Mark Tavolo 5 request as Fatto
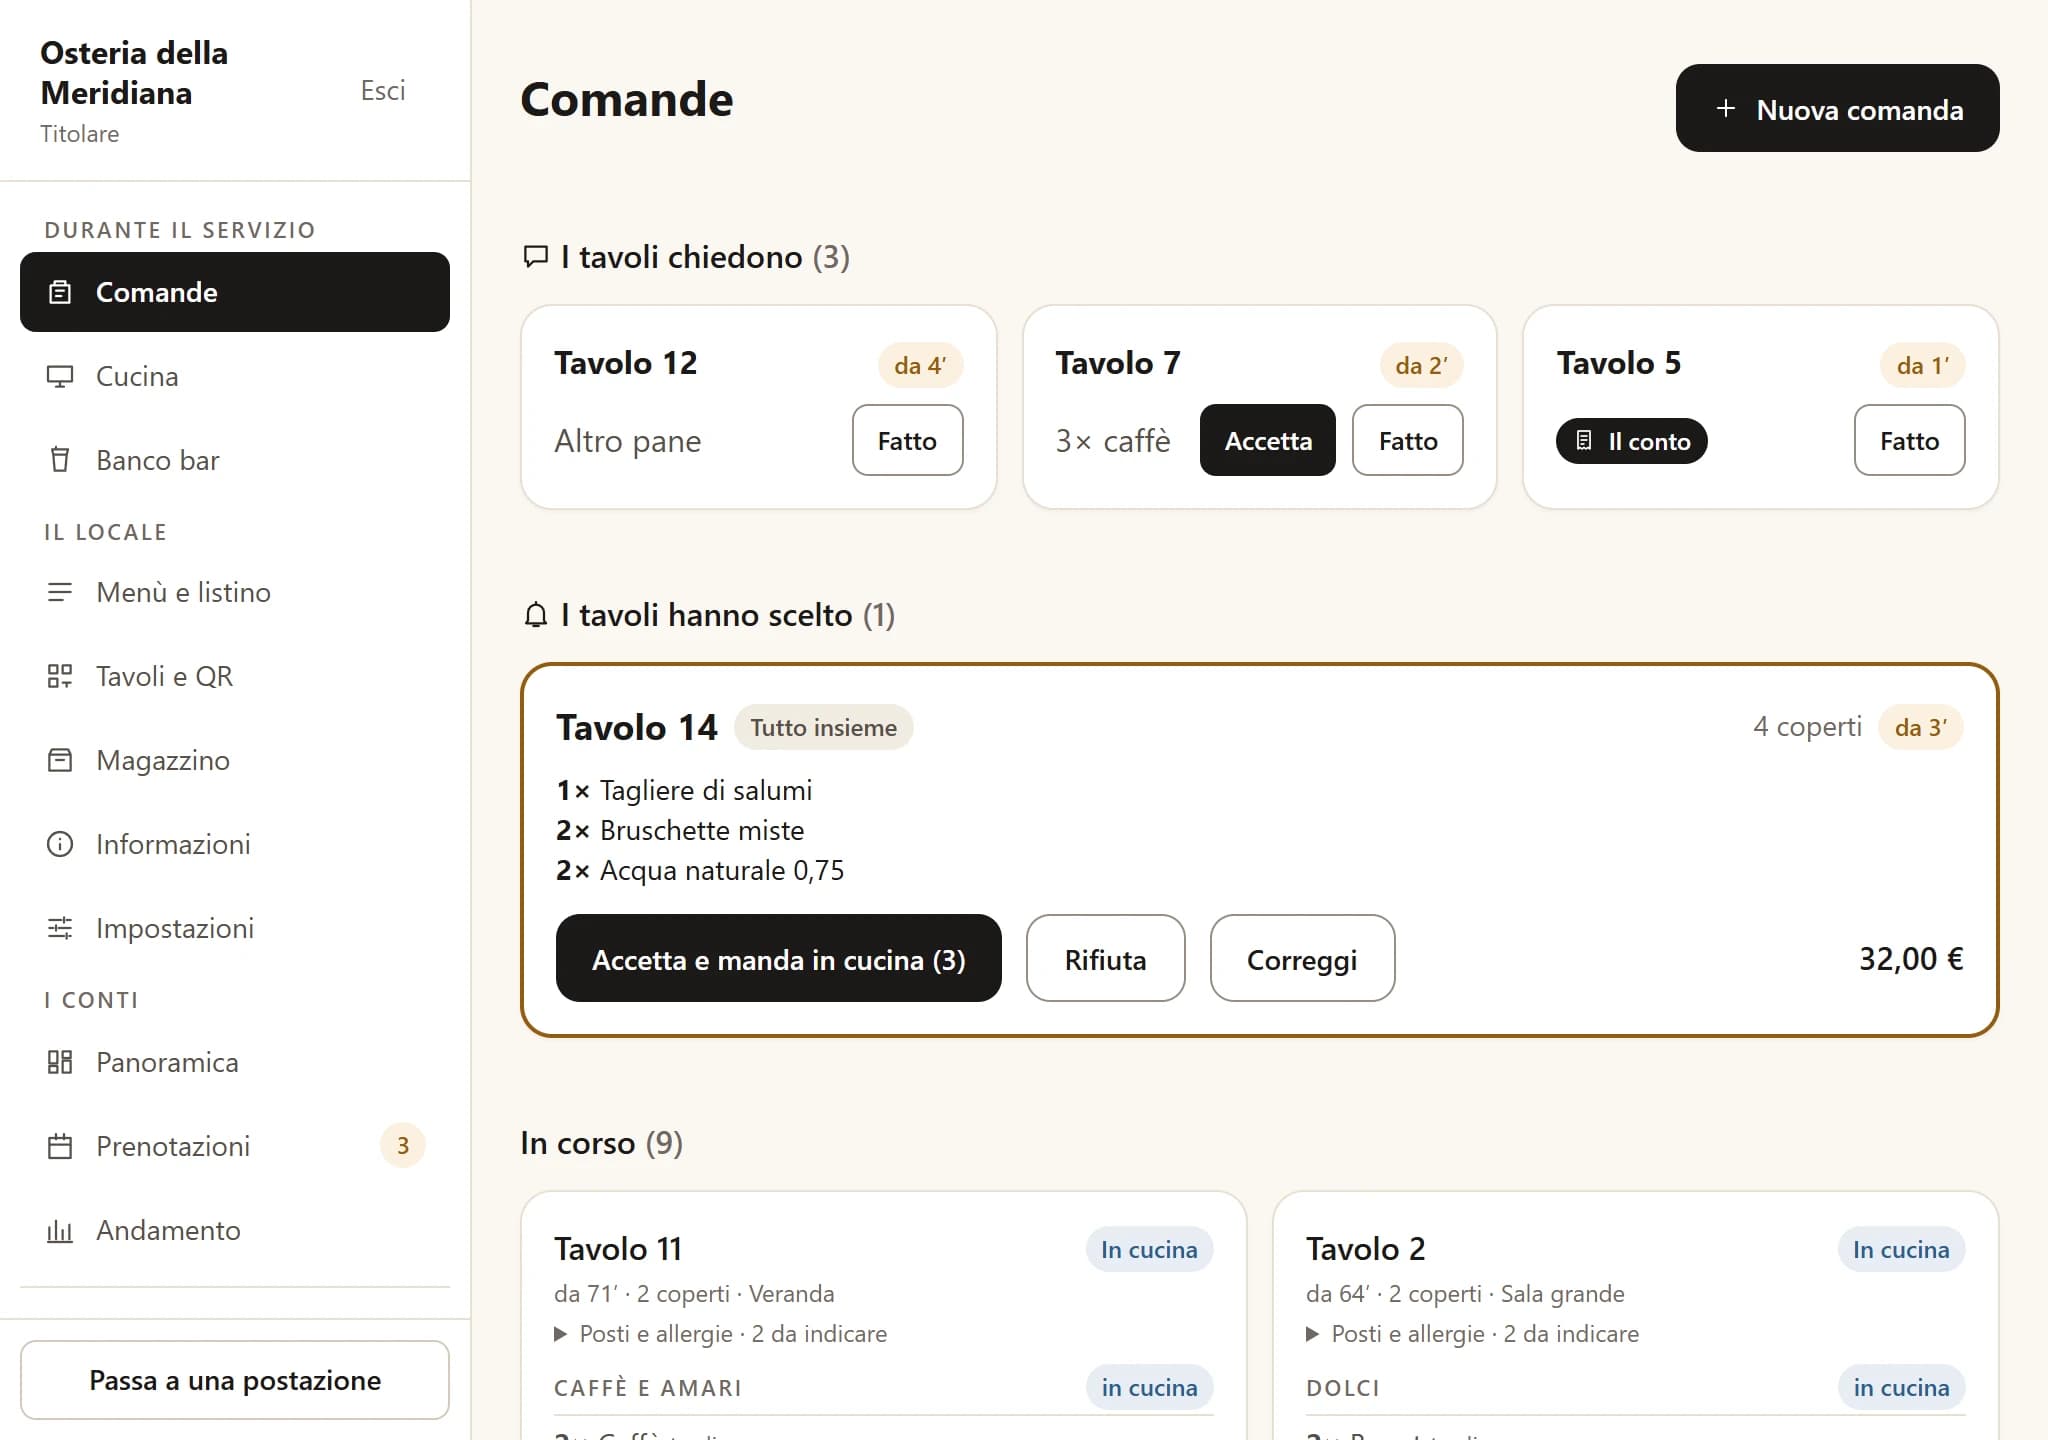The image size is (2048, 1440). 1909,440
